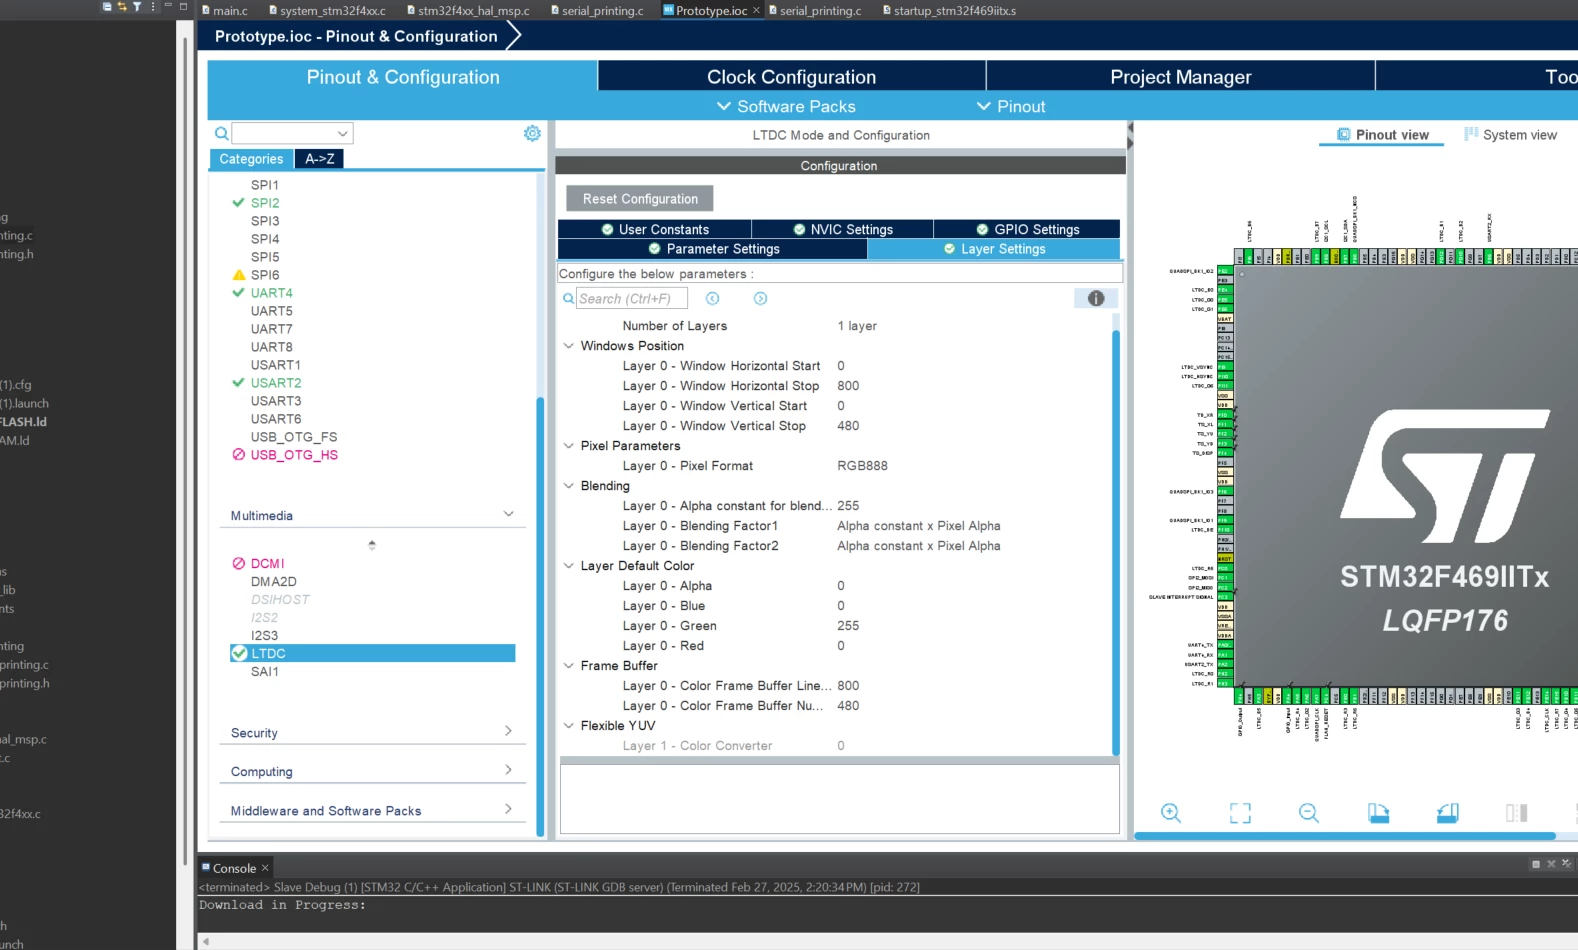Go to the previous search result arrow
1578x950 pixels.
(713, 298)
